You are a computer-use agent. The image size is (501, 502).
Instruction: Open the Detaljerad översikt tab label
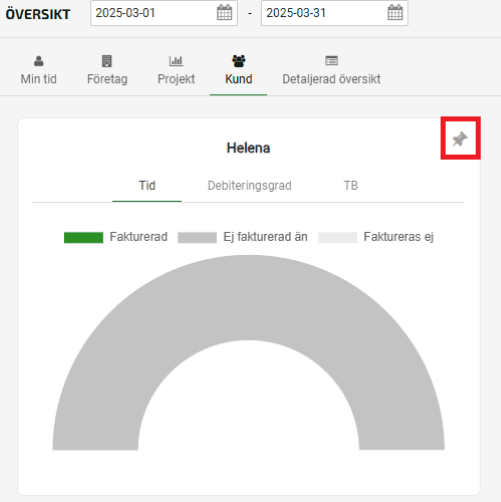pyautogui.click(x=331, y=79)
